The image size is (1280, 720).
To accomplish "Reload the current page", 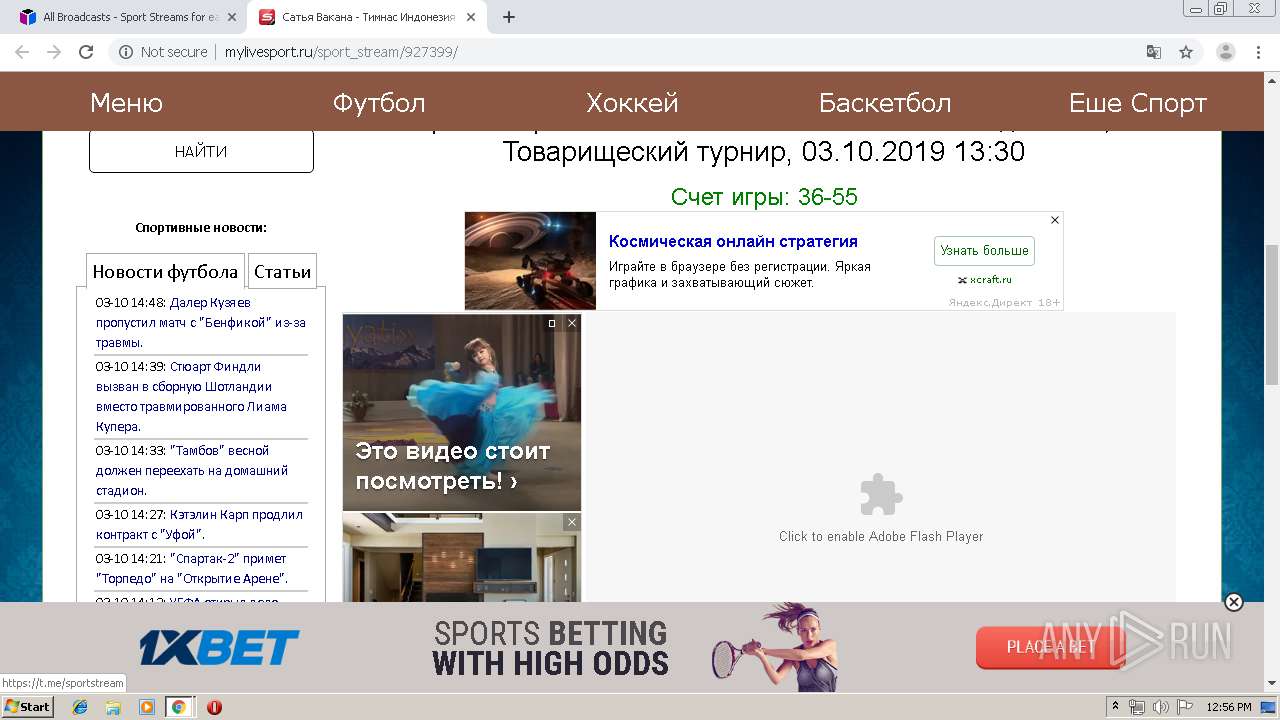I will click(x=86, y=52).
